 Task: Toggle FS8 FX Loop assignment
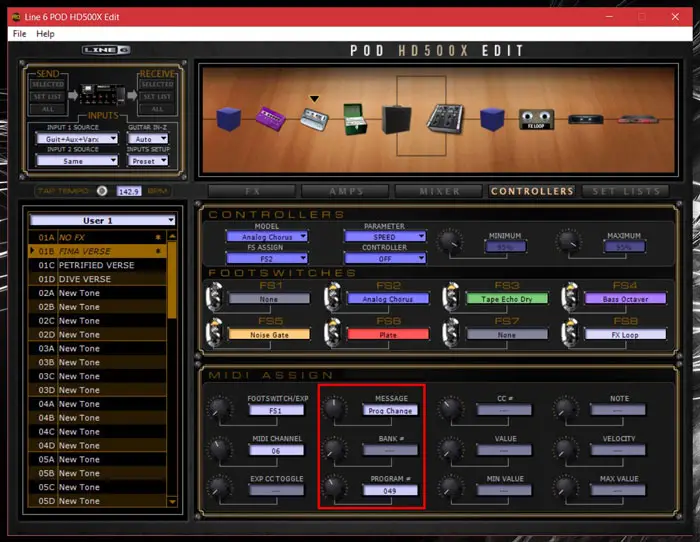point(625,334)
